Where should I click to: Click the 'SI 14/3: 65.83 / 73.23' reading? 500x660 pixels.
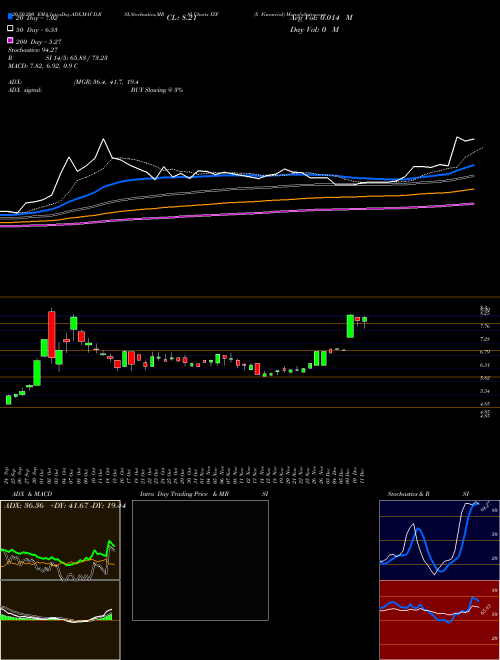[x=77, y=58]
